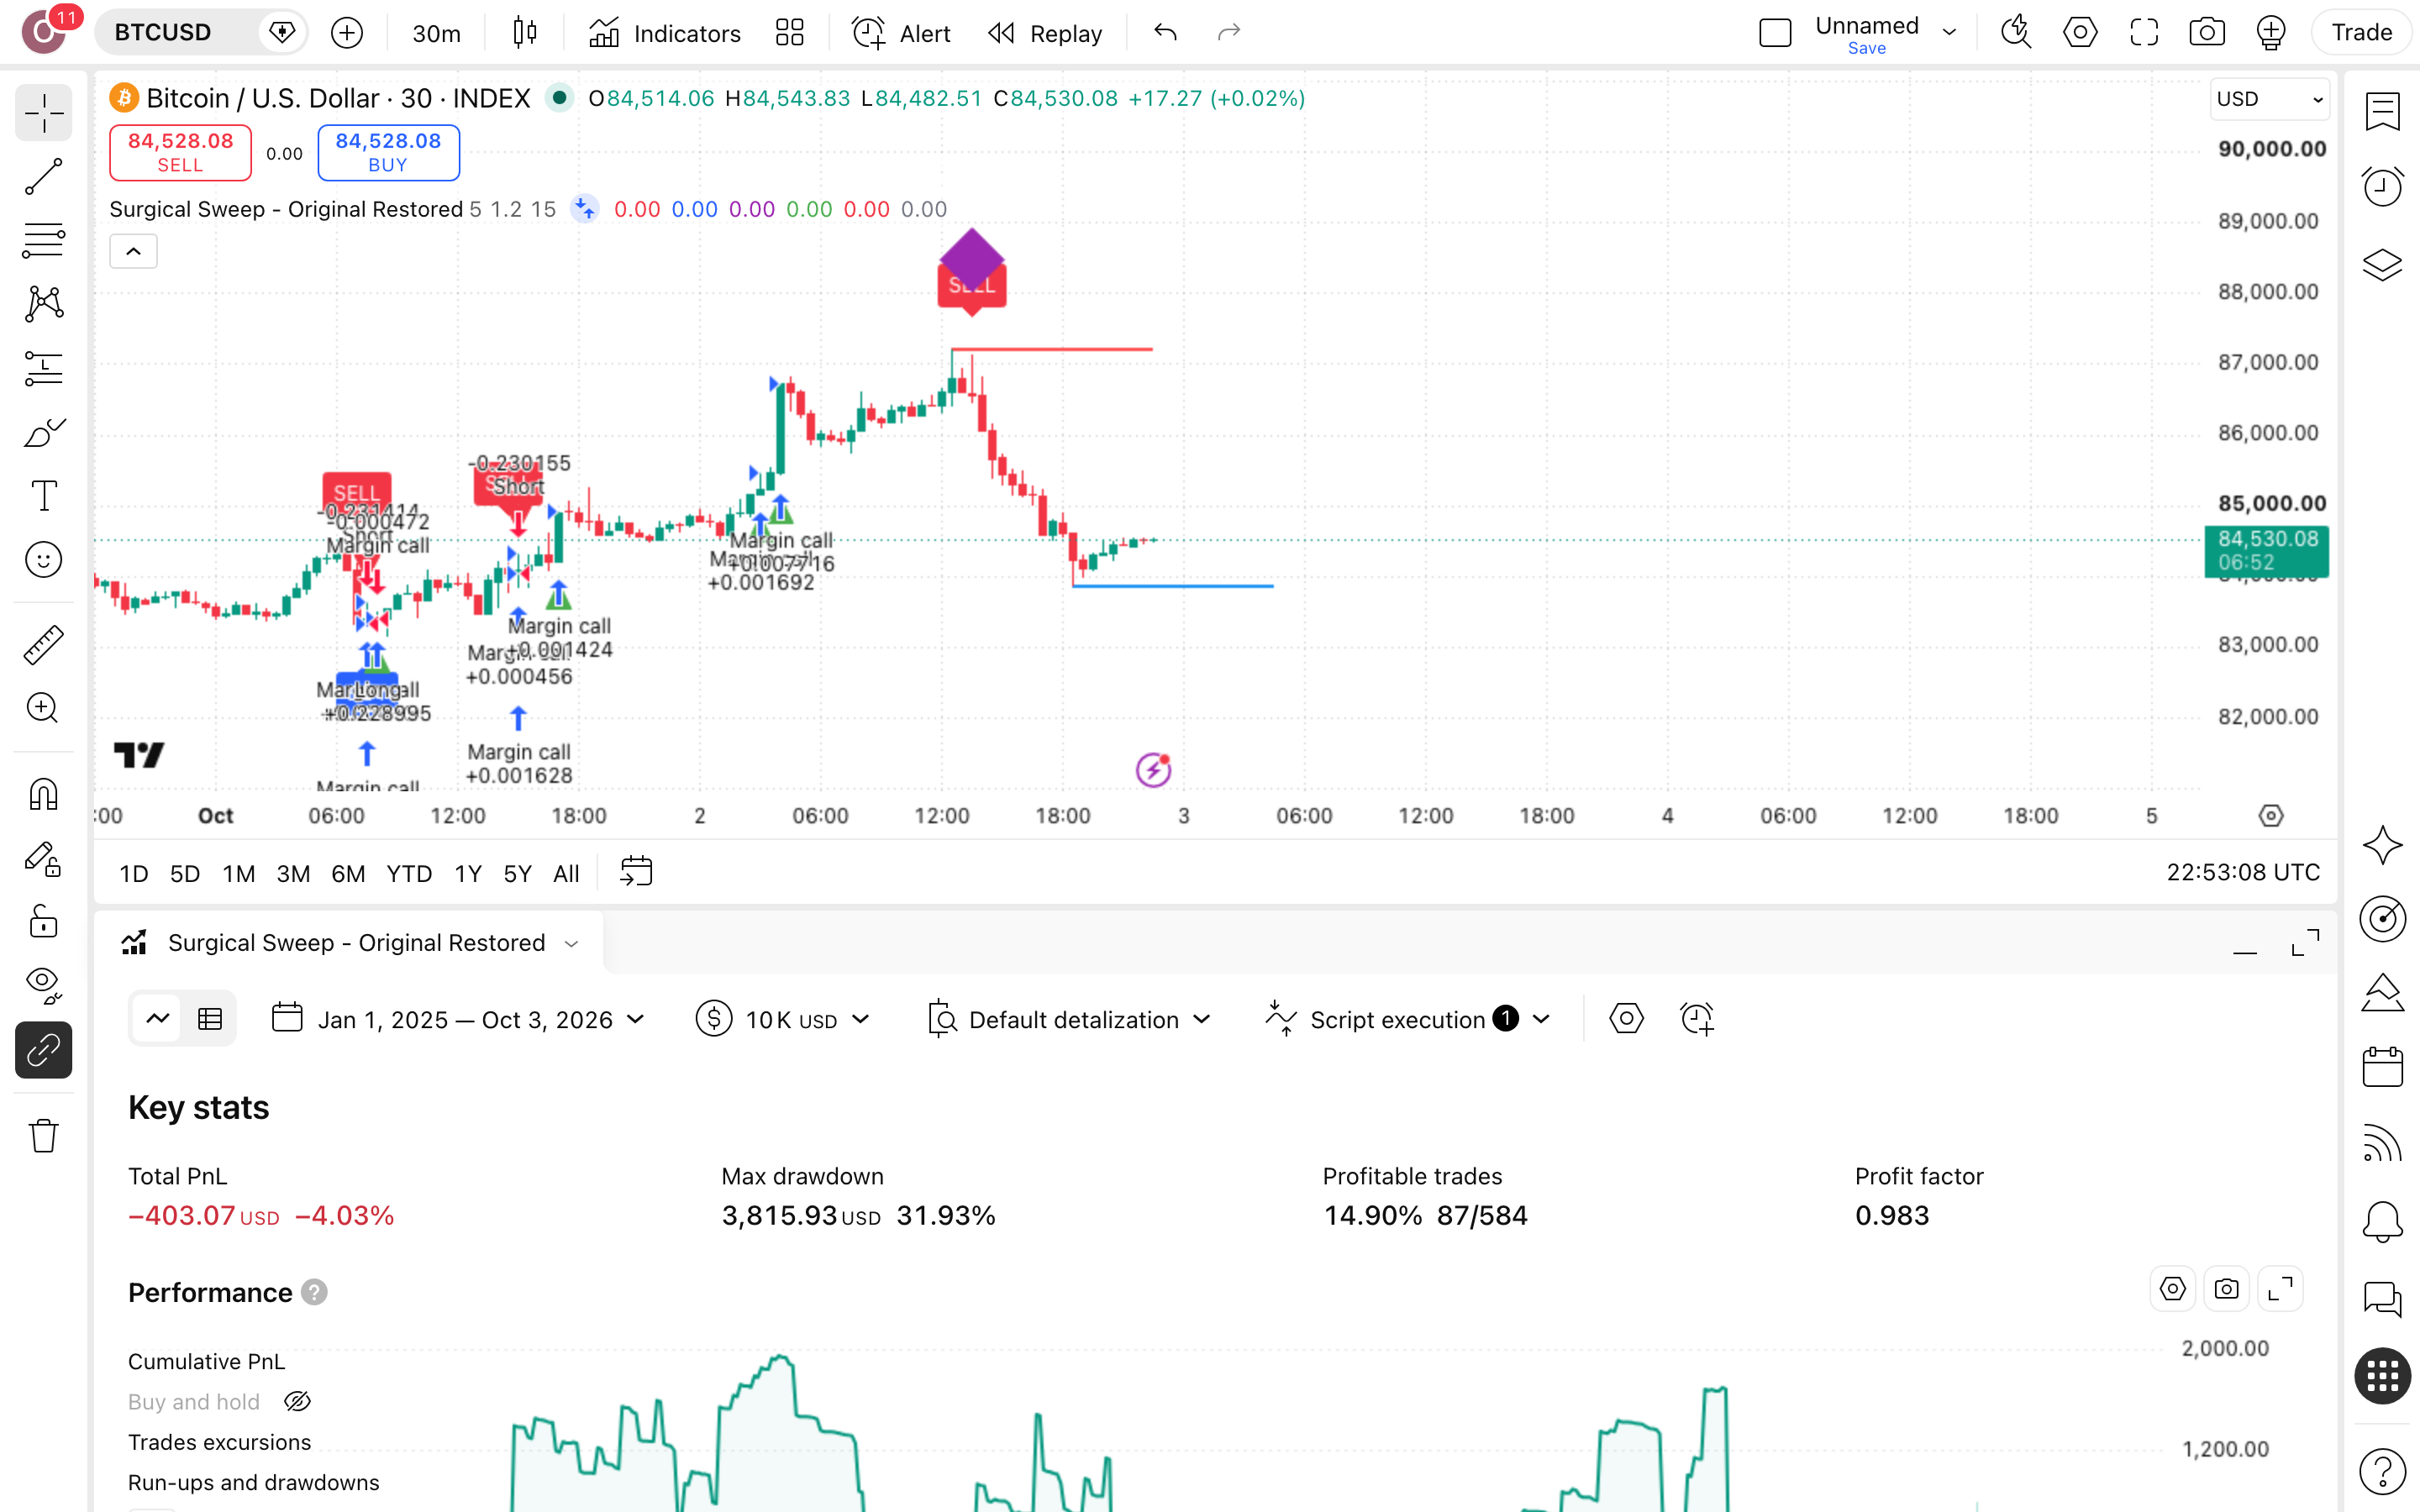Open the object tree layers panel
The width and height of the screenshot is (2420, 1512).
click(x=2383, y=265)
